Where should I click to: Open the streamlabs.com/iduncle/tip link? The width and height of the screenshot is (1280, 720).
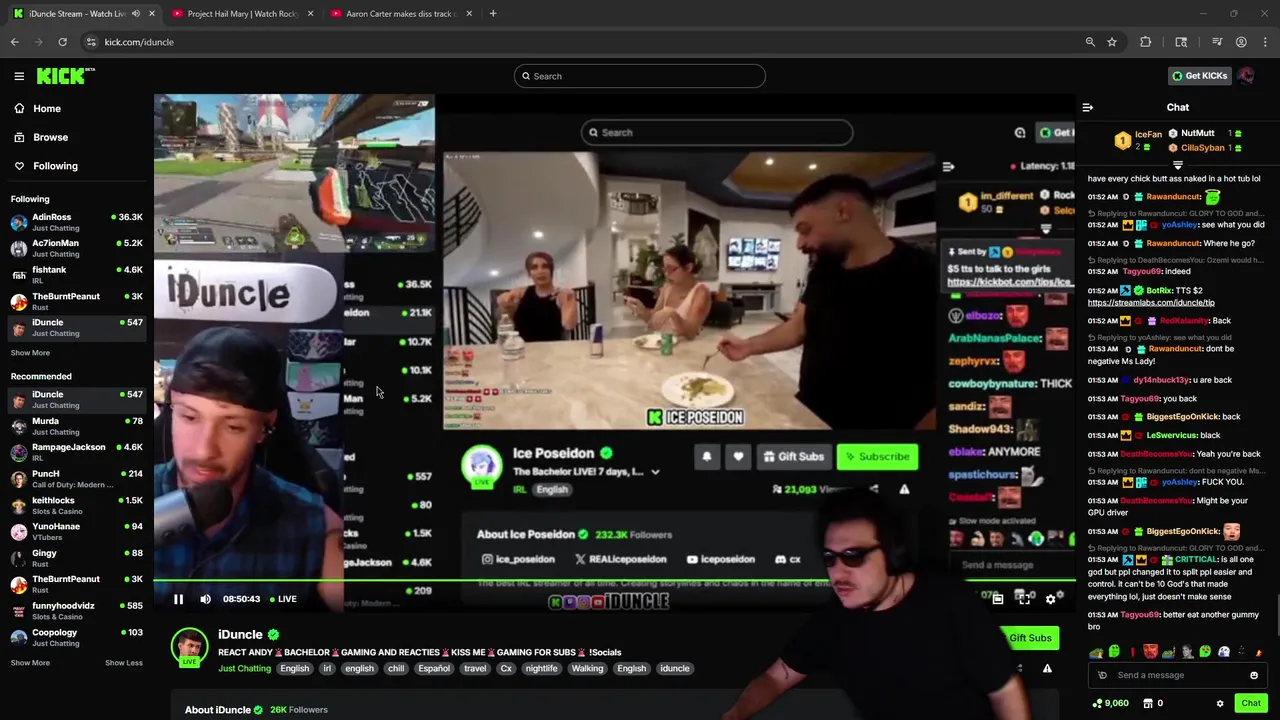[x=1151, y=303]
